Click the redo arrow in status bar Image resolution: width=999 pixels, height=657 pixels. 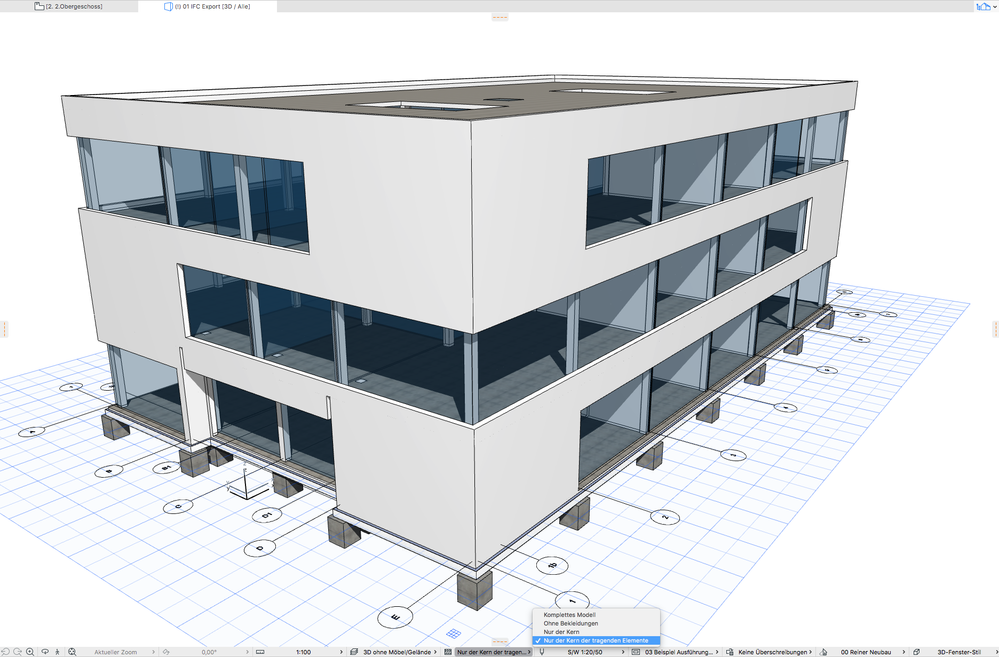click(17, 652)
